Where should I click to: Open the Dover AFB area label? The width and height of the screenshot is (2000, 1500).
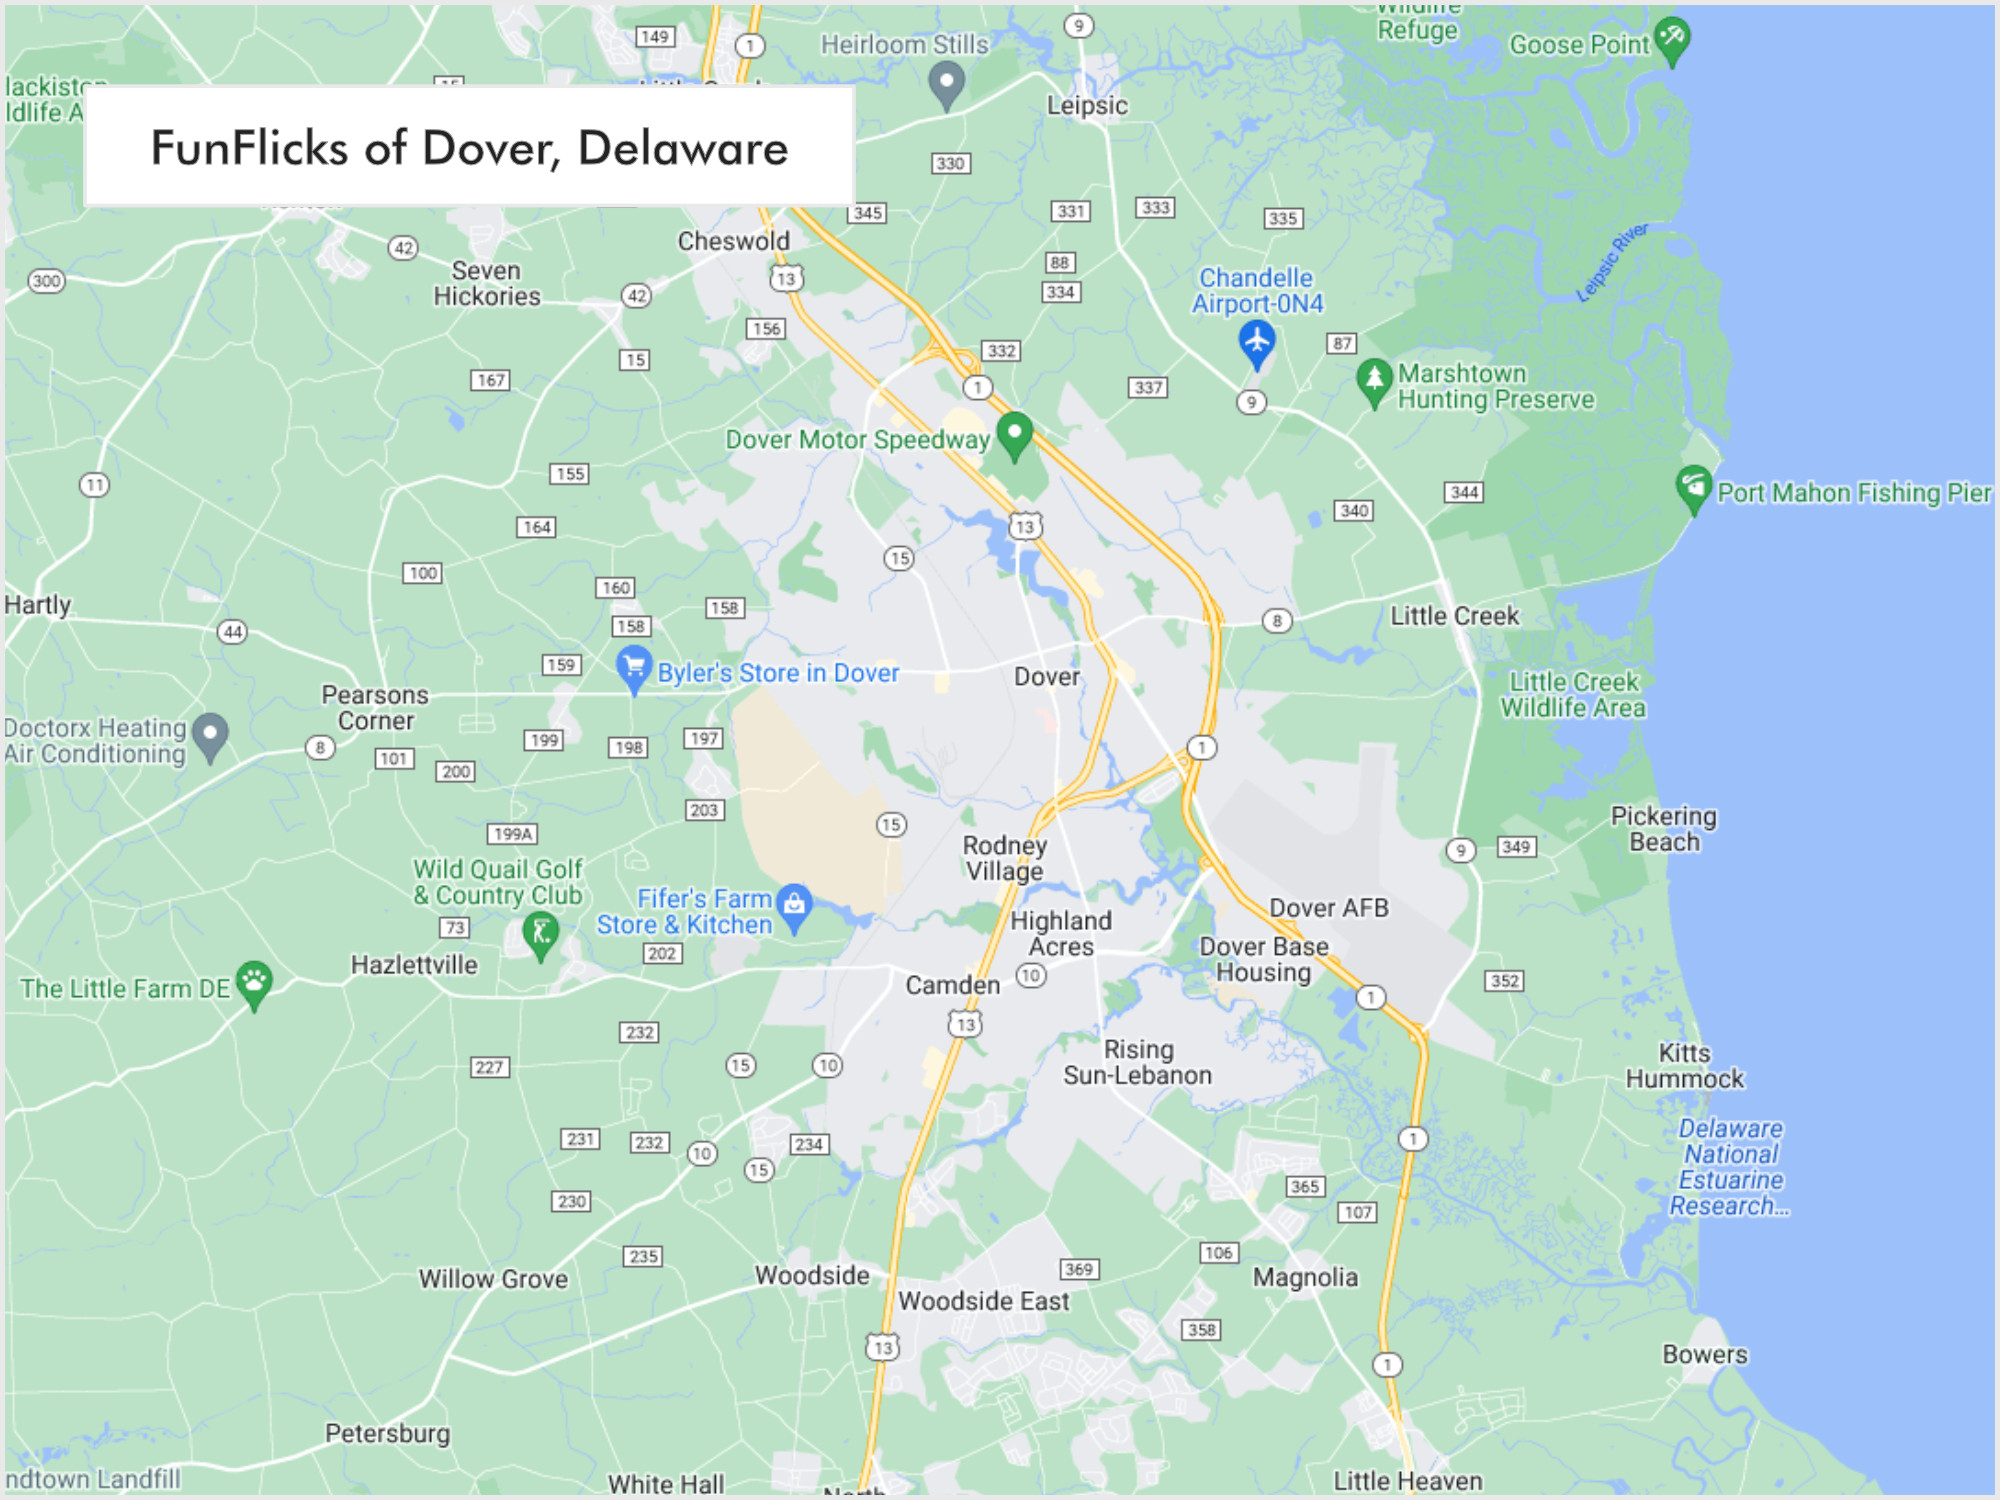[1329, 908]
